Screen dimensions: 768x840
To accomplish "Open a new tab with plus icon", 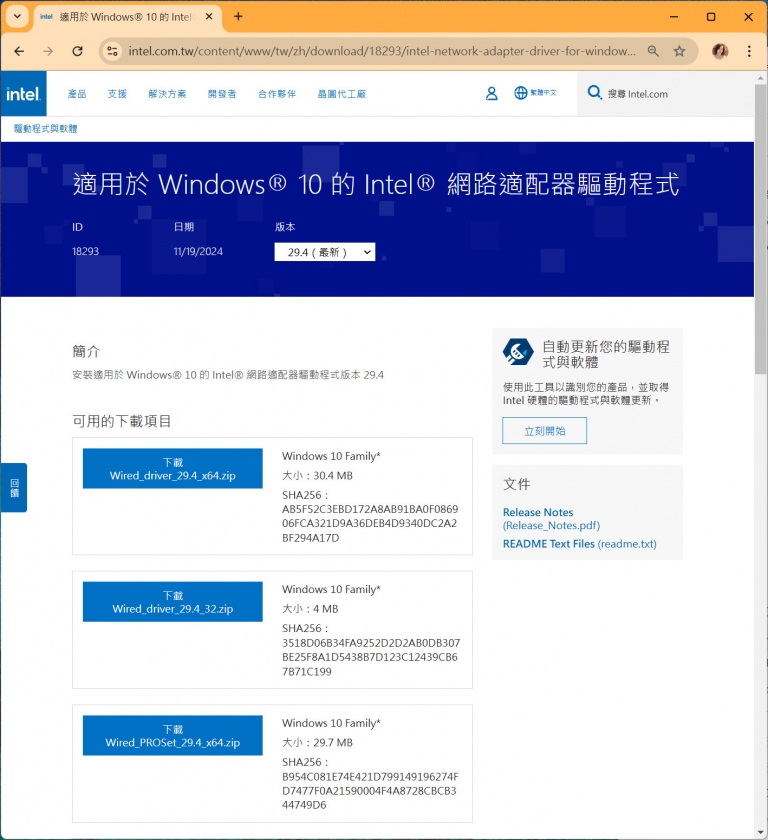I will (x=238, y=17).
